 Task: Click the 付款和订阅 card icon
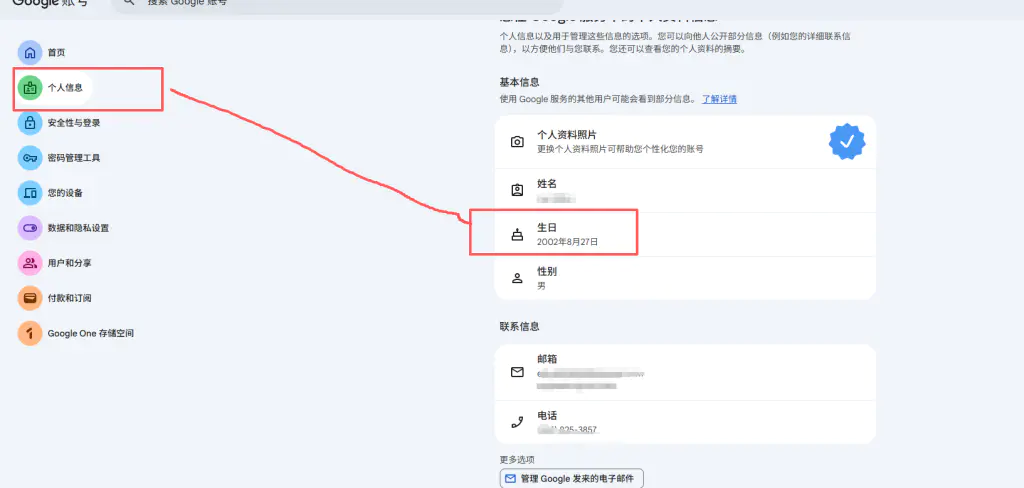click(x=30, y=298)
